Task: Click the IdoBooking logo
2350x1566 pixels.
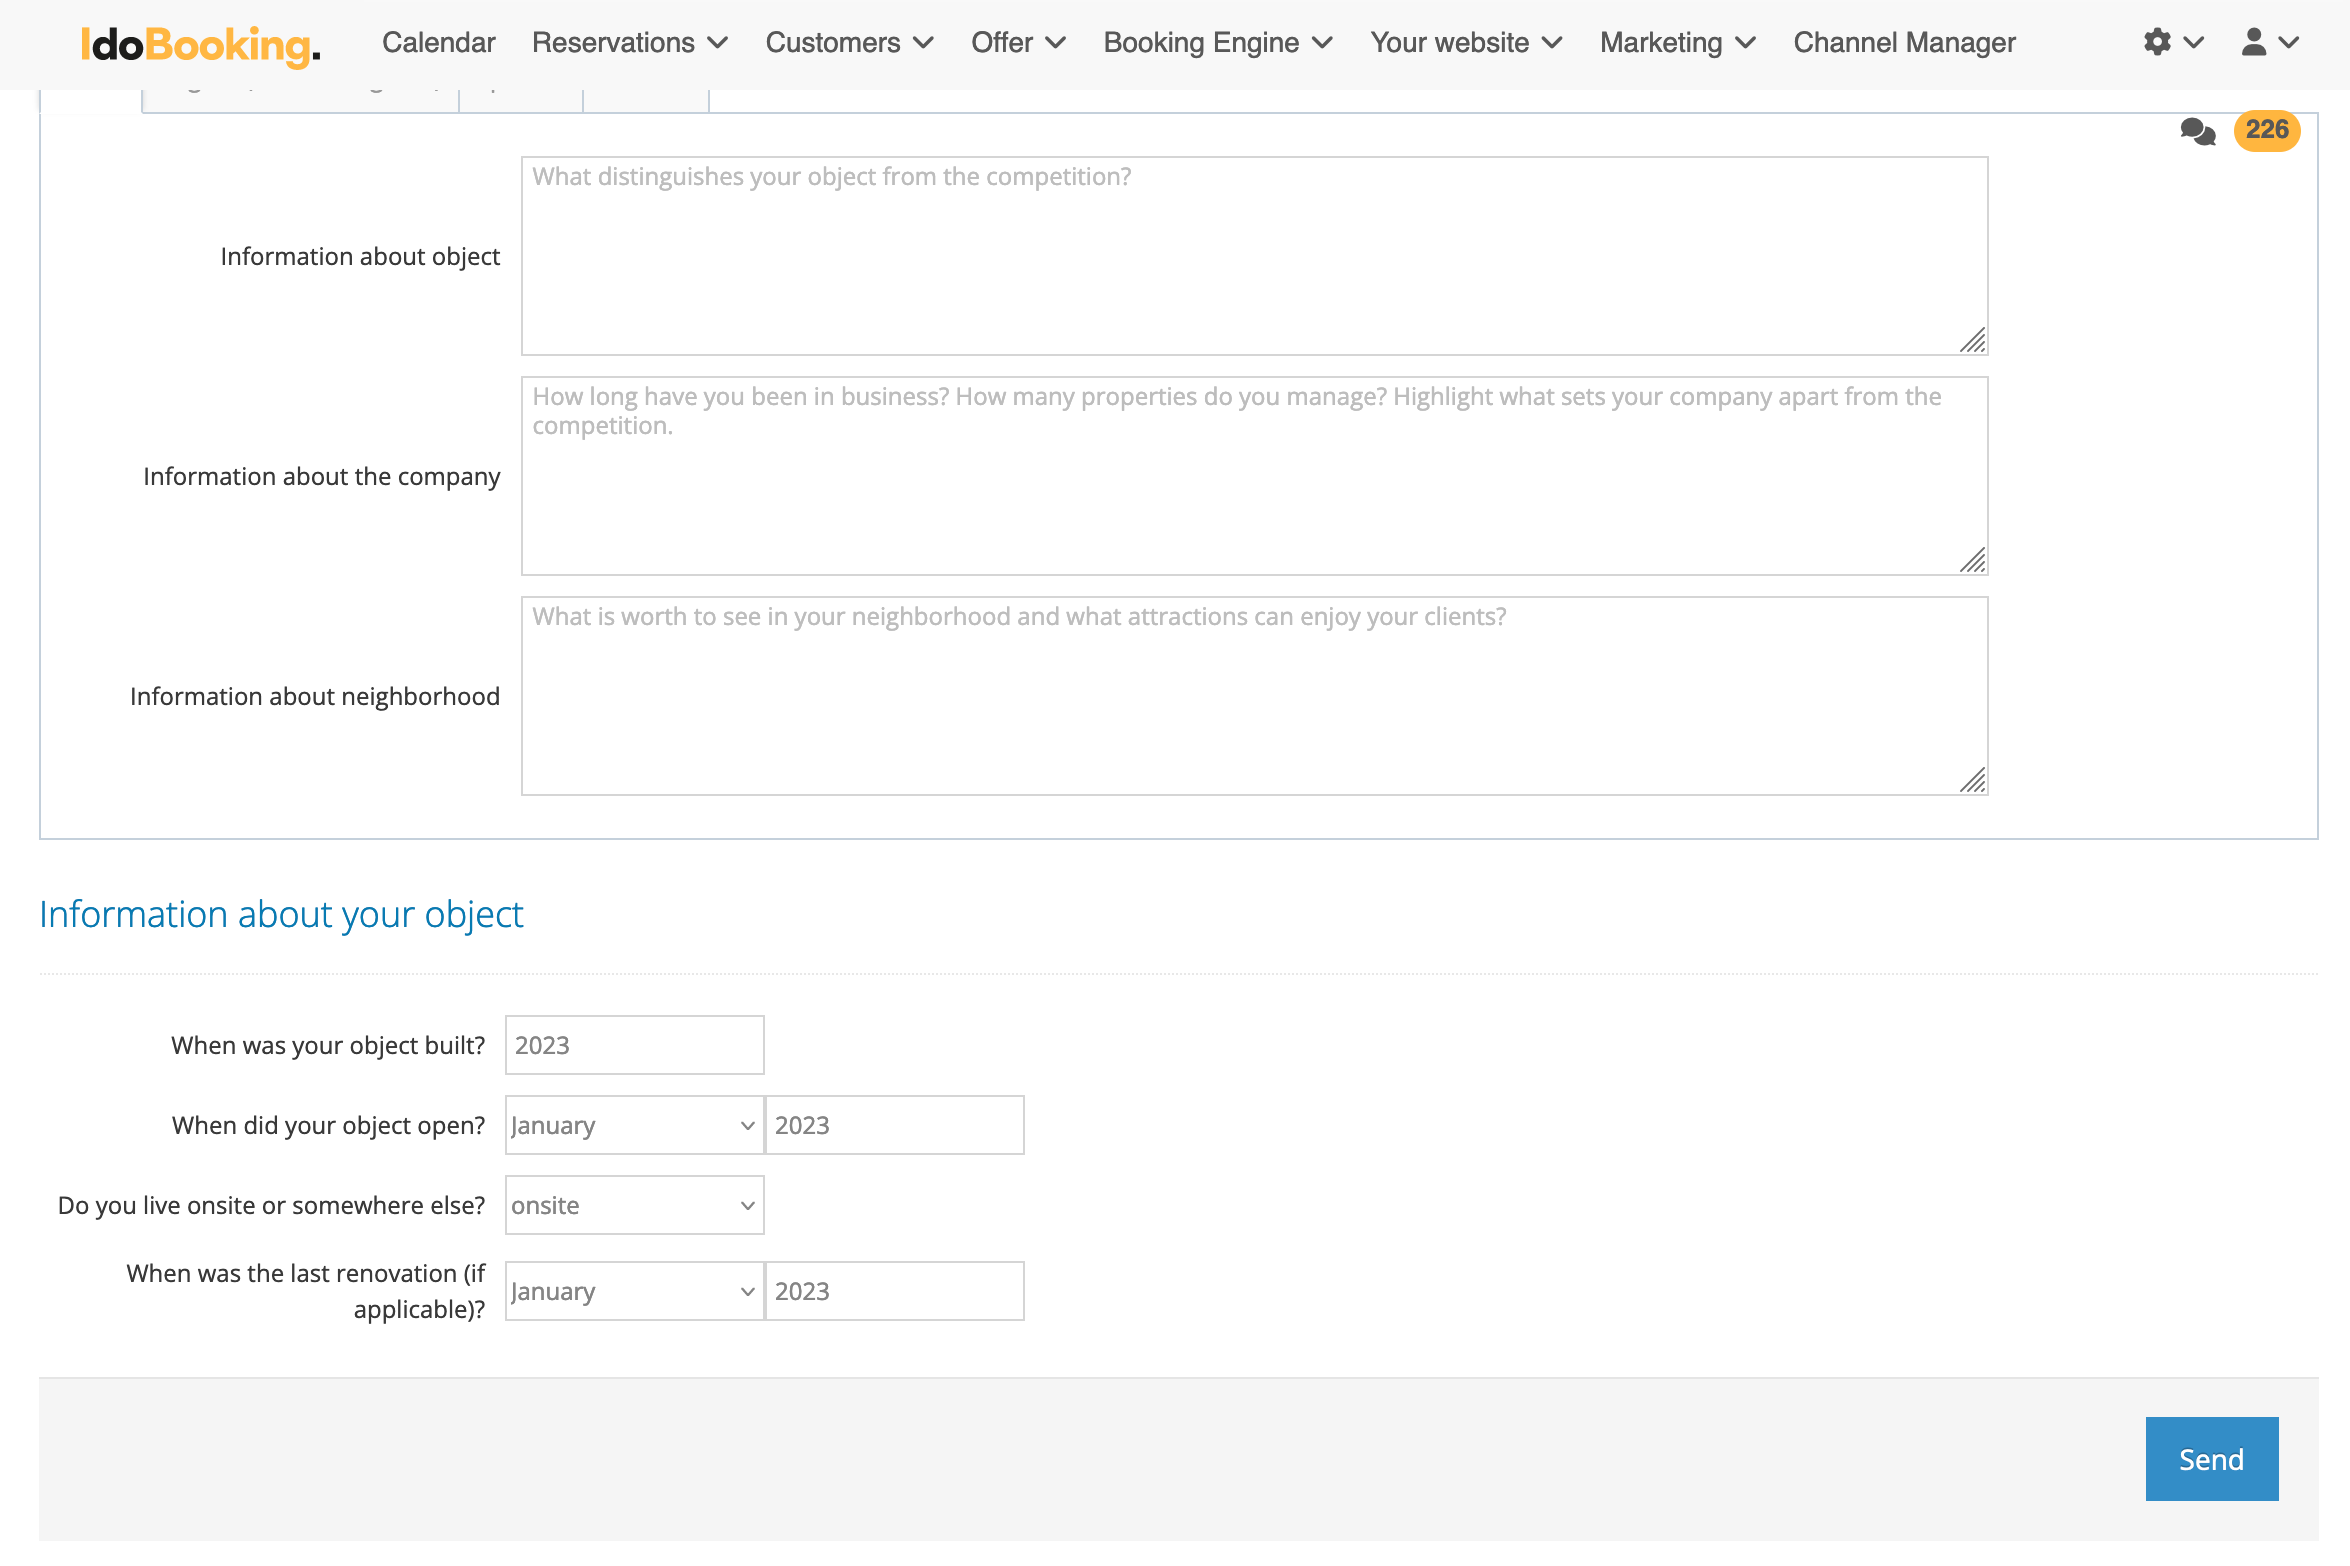Action: 200,44
